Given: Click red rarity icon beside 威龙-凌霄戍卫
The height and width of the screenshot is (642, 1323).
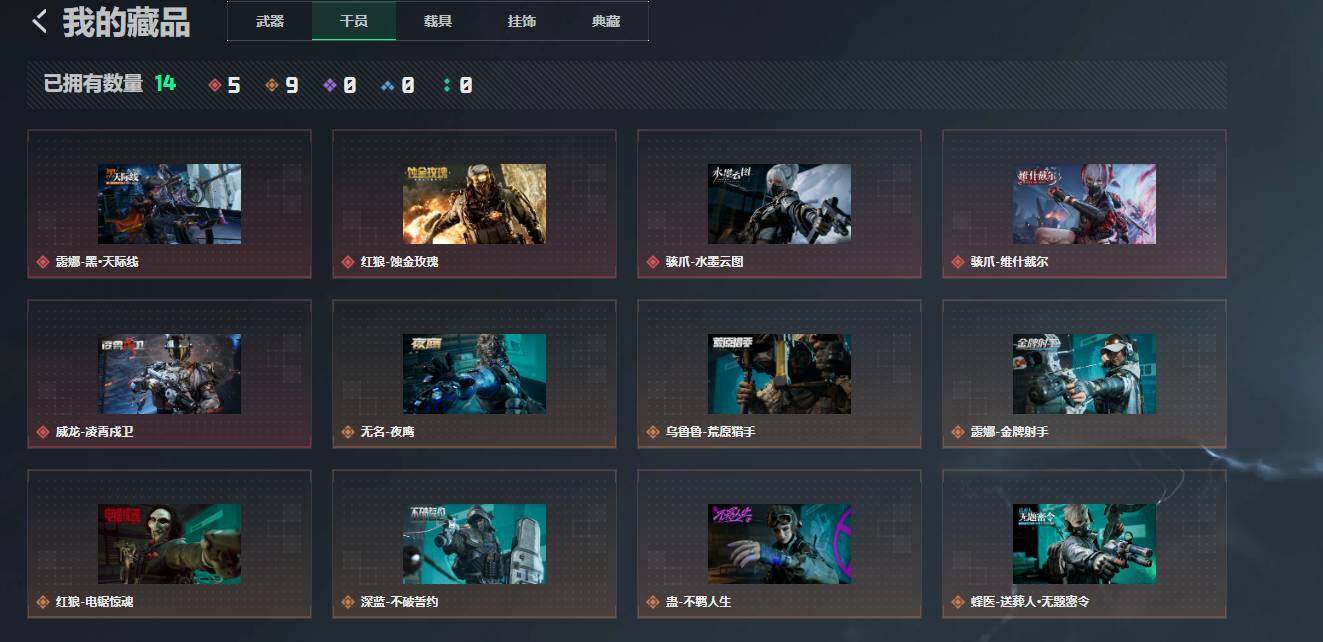Looking at the screenshot, I should tap(43, 432).
